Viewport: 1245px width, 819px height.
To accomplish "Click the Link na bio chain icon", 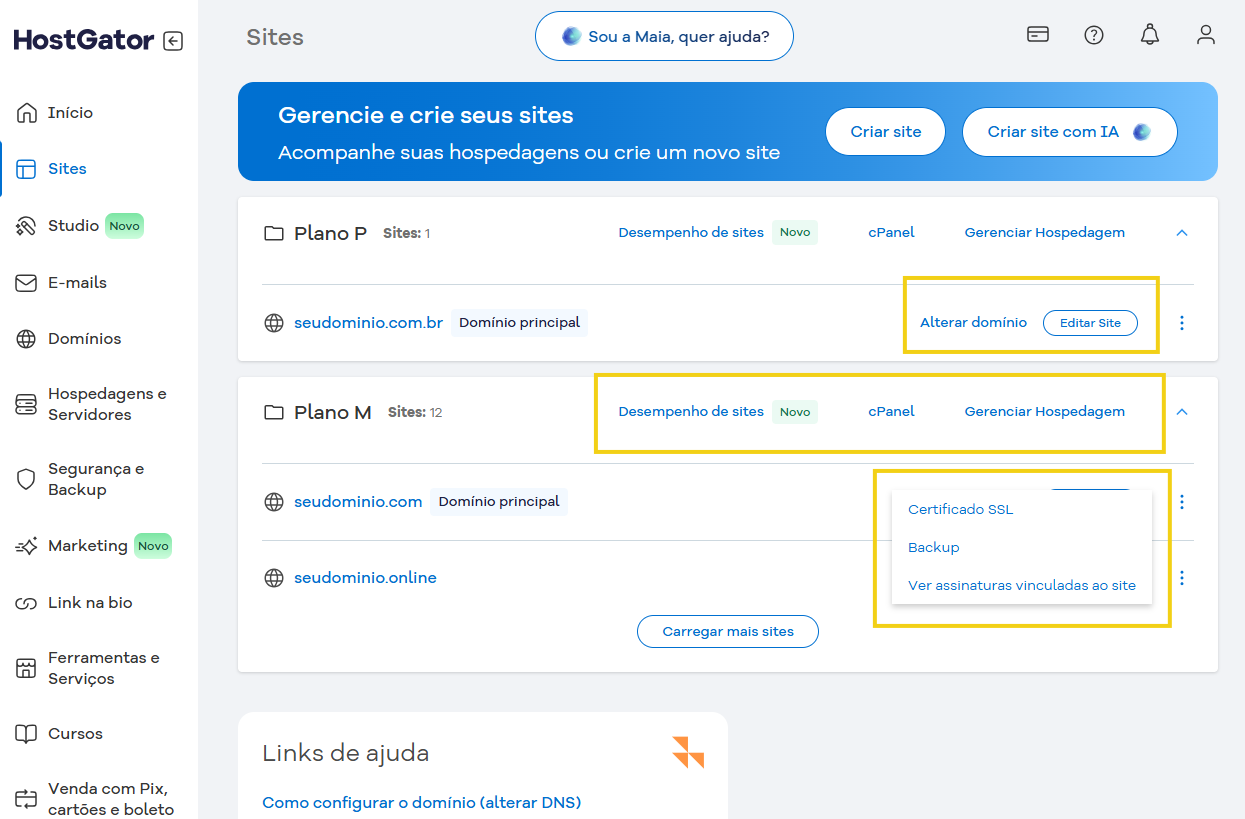I will [x=27, y=603].
